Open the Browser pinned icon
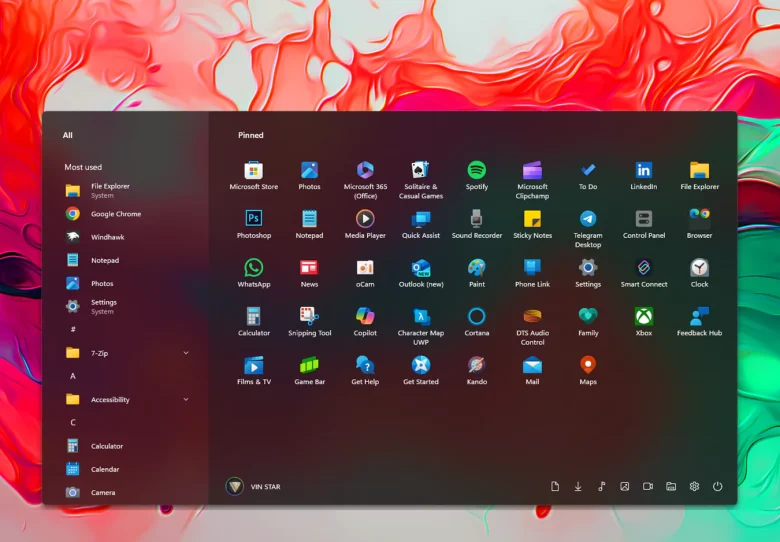The height and width of the screenshot is (542, 780). (699, 224)
